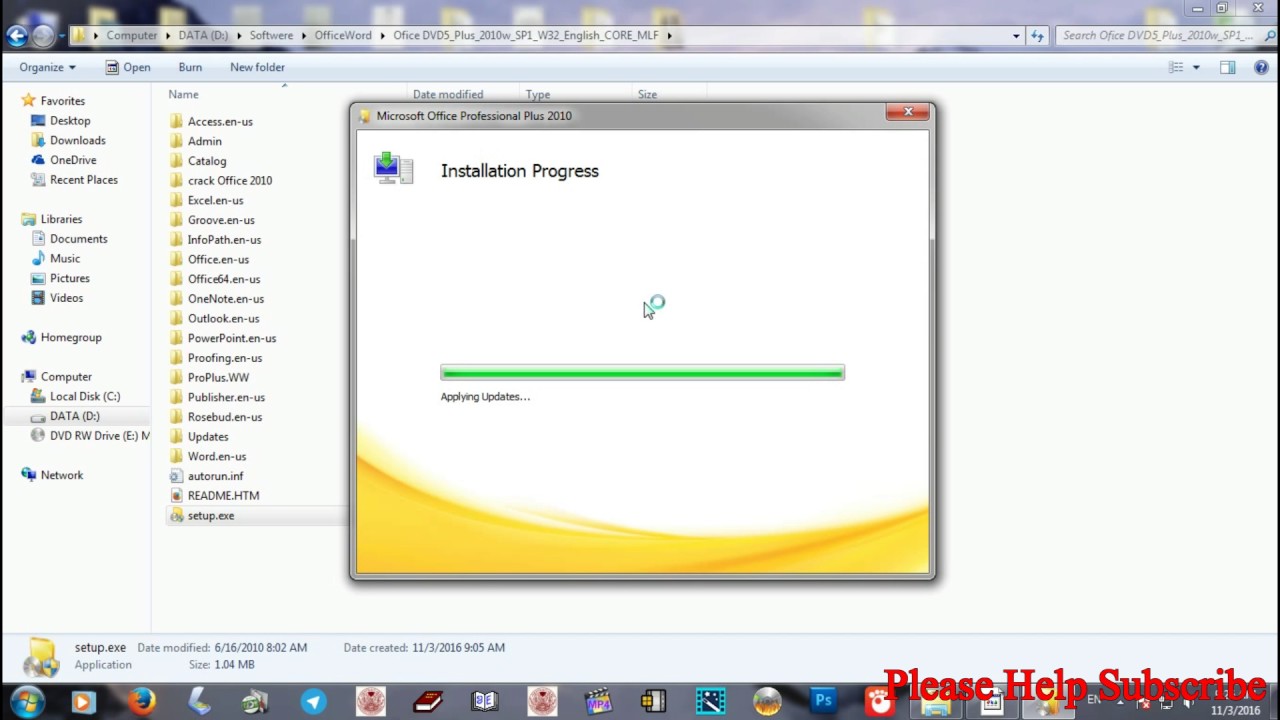The width and height of the screenshot is (1280, 720).
Task: Open Photoshop from the taskbar
Action: [823, 702]
